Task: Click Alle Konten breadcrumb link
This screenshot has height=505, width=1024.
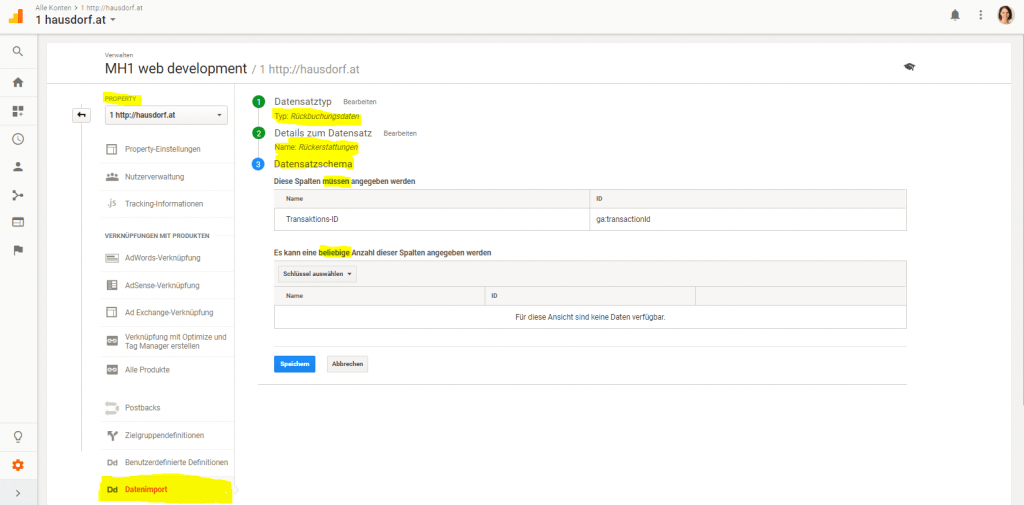Action: click(52, 7)
